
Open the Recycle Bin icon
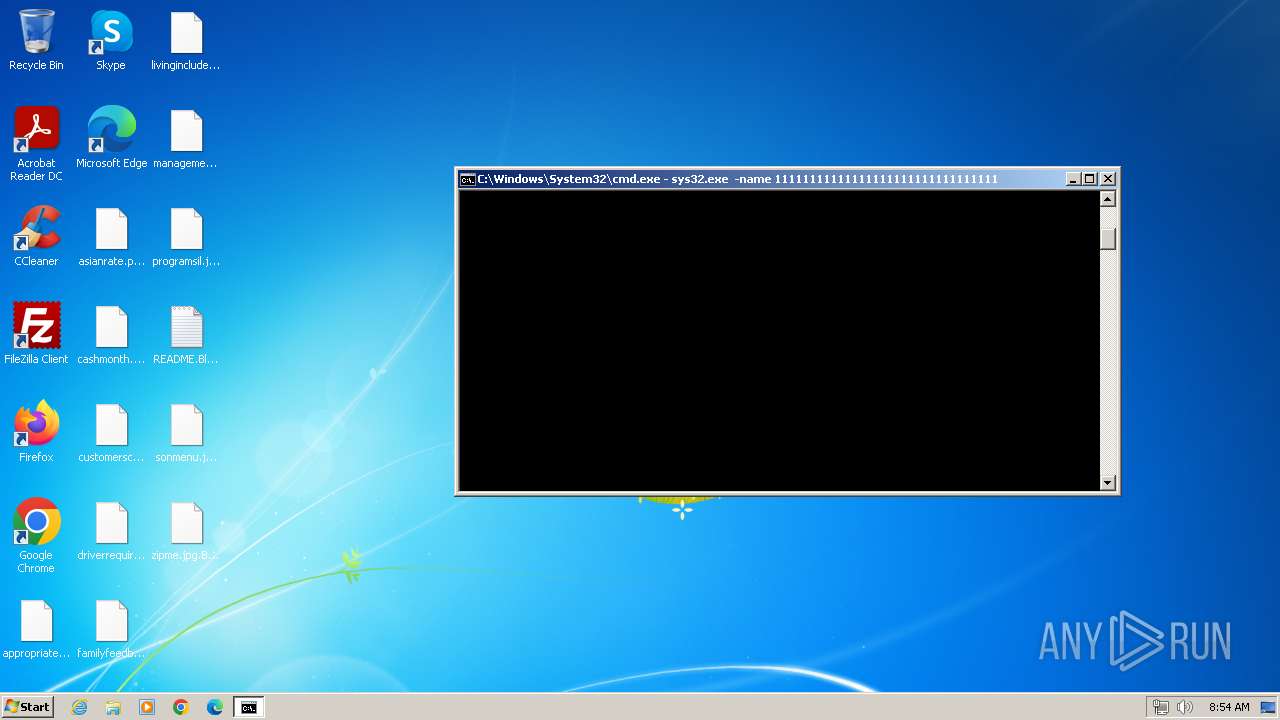[36, 42]
